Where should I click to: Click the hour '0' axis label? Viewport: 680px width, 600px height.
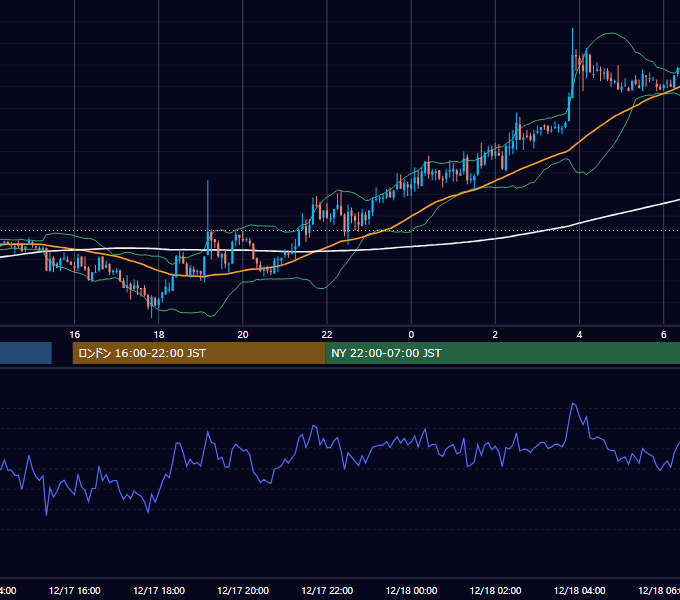pos(411,334)
